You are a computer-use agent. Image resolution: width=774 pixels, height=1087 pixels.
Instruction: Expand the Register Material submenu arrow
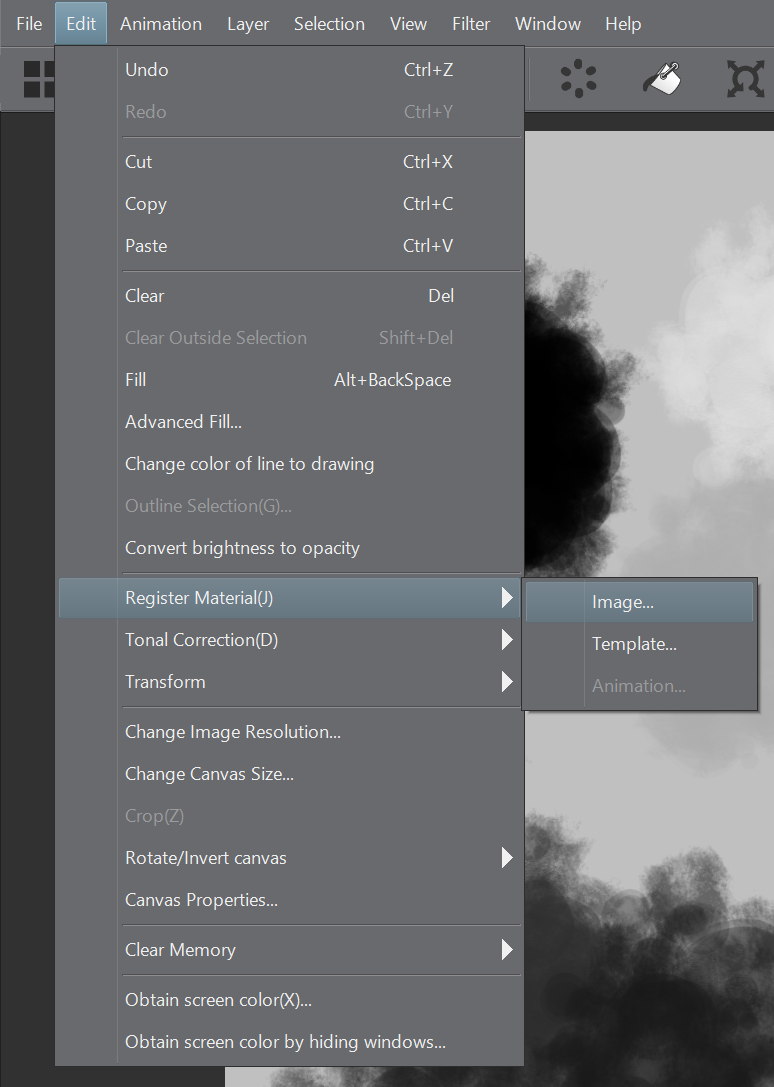tap(507, 598)
